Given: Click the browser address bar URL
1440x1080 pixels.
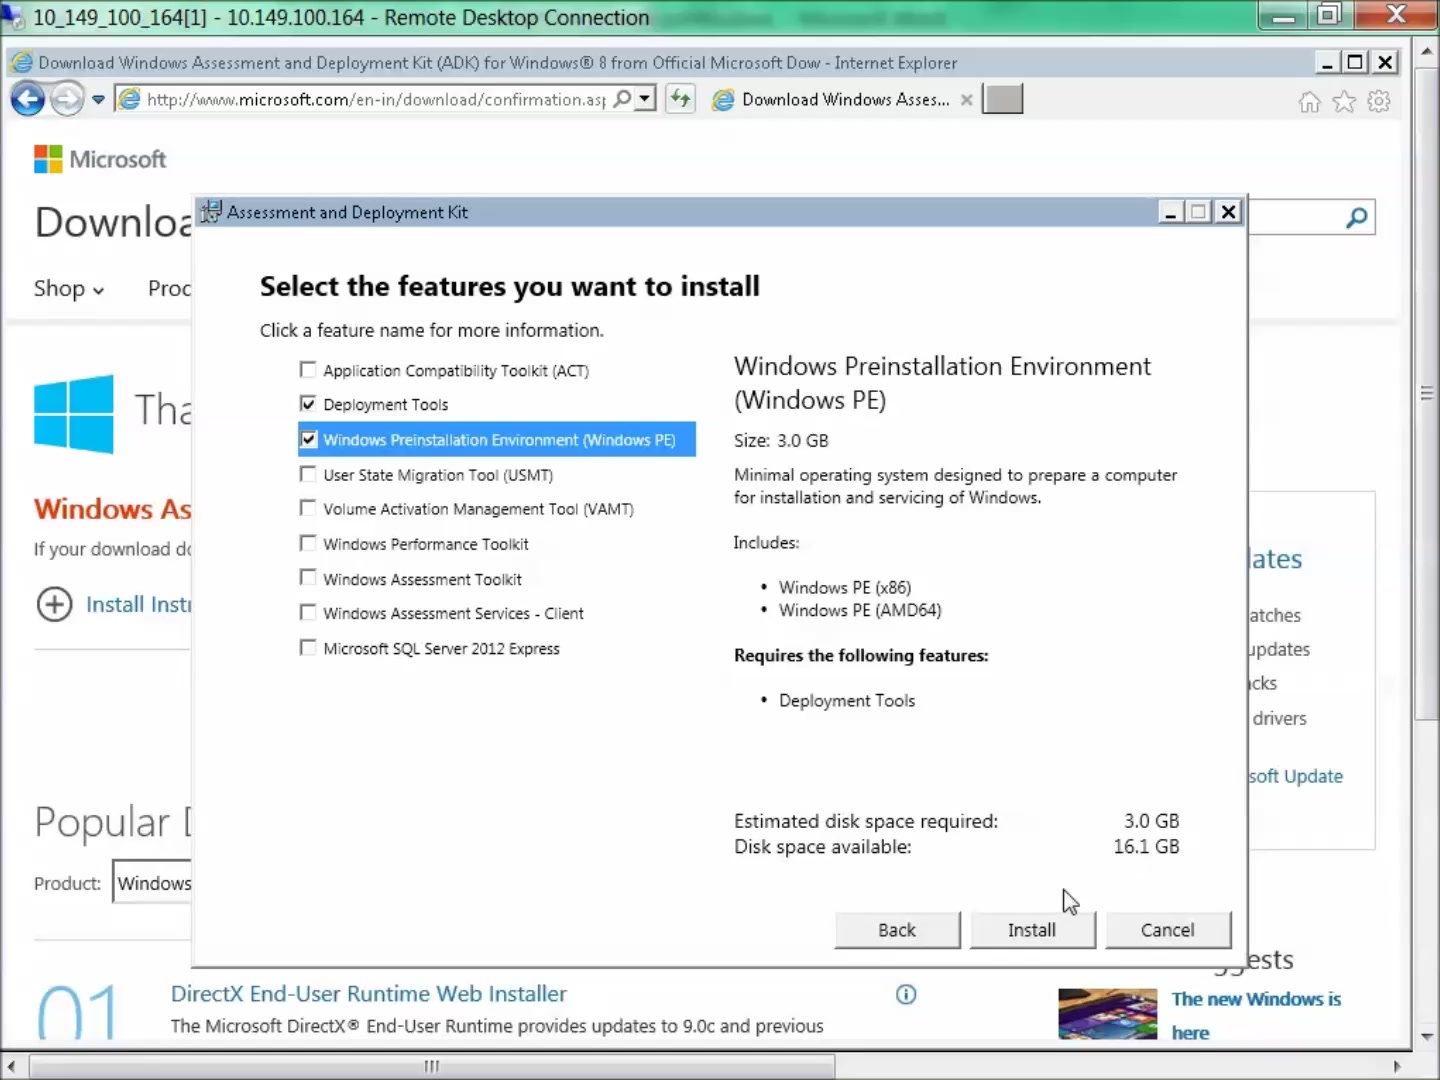Looking at the screenshot, I should (375, 99).
